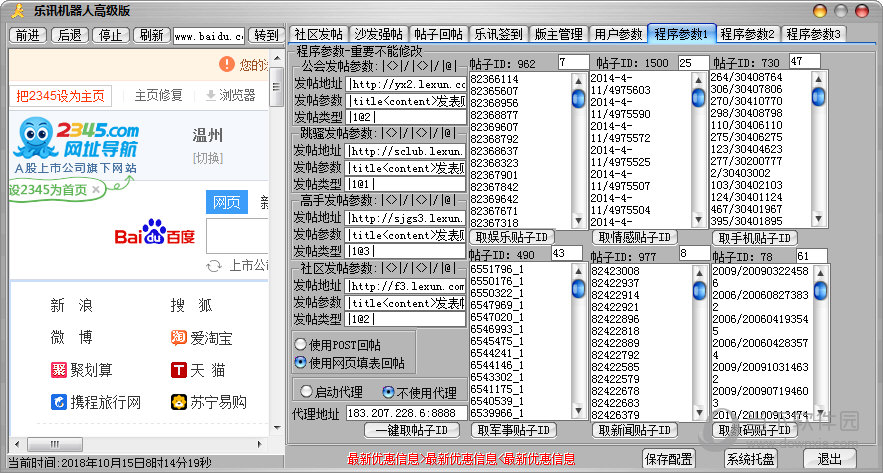This screenshot has width=883, height=473.
Task: Click the 公会发帖 发帖参数 field
Action: (406, 101)
